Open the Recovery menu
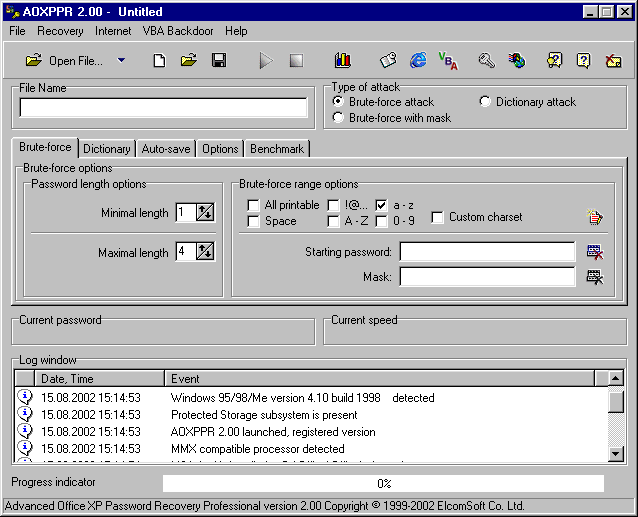 [60, 31]
